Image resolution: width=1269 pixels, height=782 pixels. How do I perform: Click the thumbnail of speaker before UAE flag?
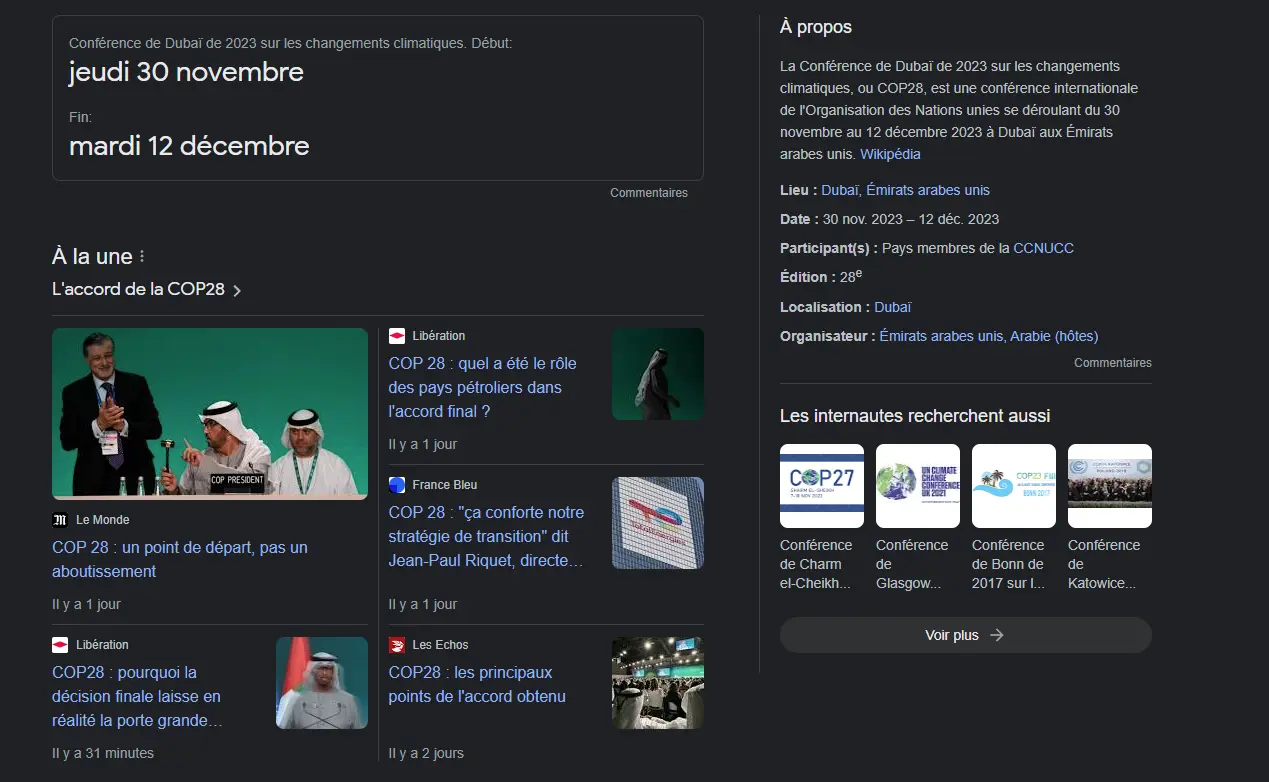click(x=322, y=683)
